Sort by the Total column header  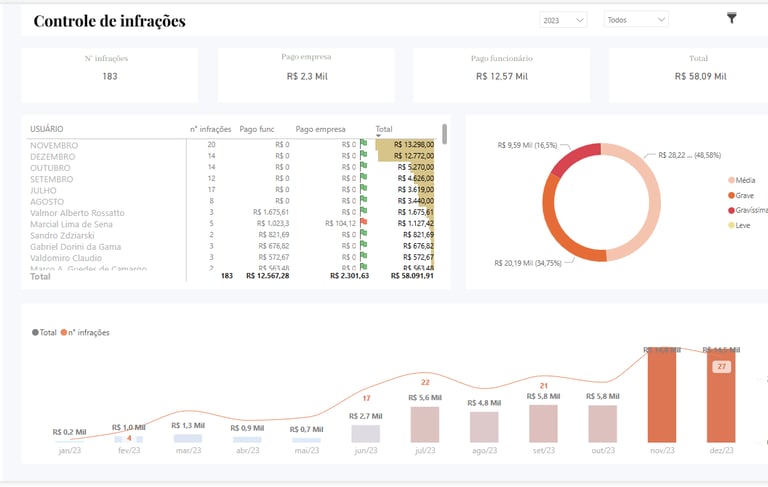pyautogui.click(x=384, y=129)
